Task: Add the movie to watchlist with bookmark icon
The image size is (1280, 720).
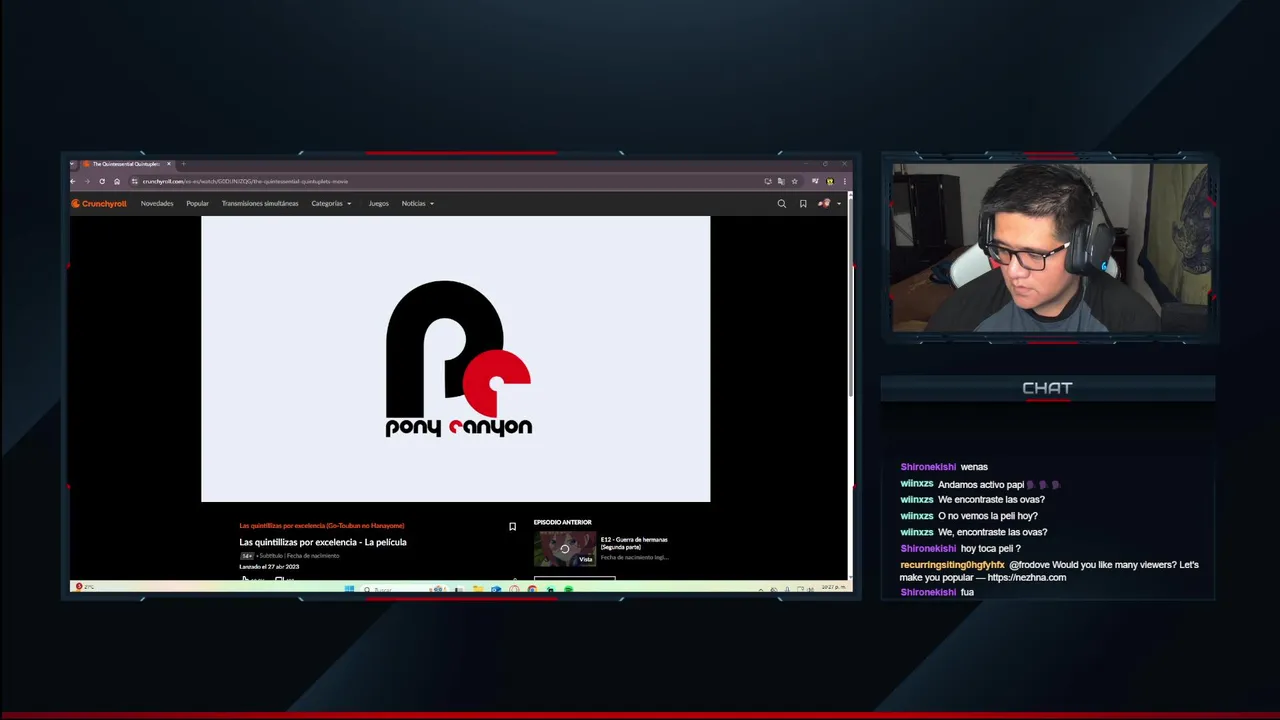Action: coord(512,526)
